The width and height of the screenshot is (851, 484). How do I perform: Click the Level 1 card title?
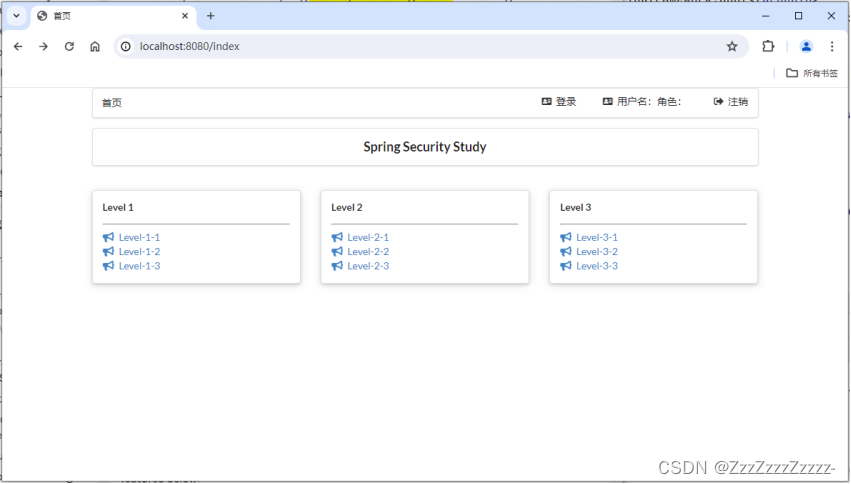tap(118, 208)
